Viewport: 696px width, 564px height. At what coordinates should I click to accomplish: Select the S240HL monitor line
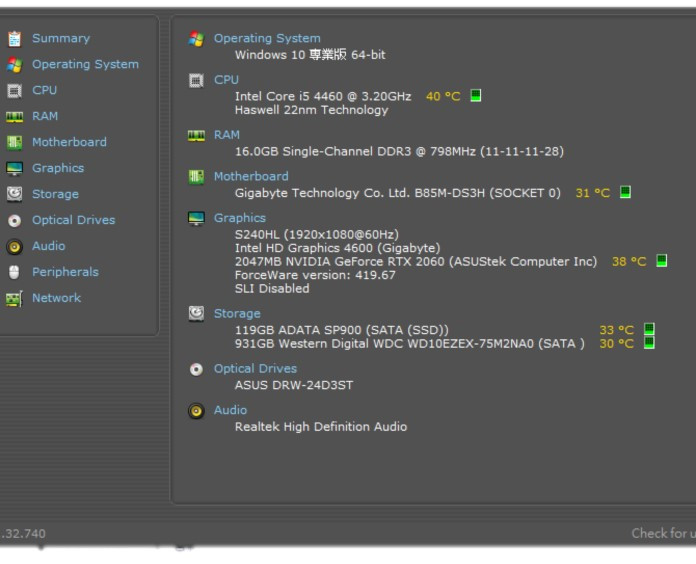tap(317, 234)
